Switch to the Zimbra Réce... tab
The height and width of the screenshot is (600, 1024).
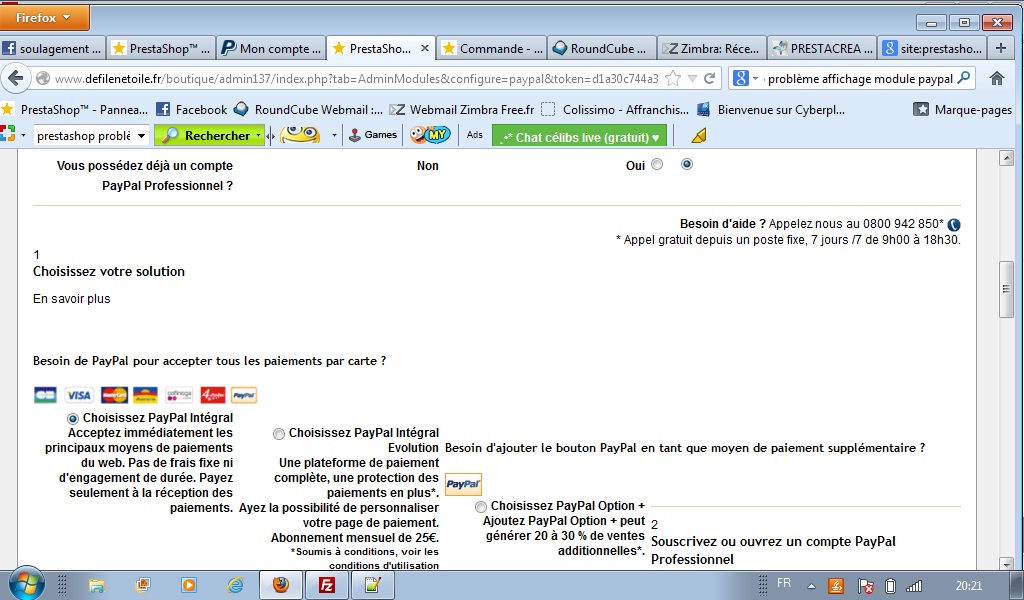tap(712, 48)
